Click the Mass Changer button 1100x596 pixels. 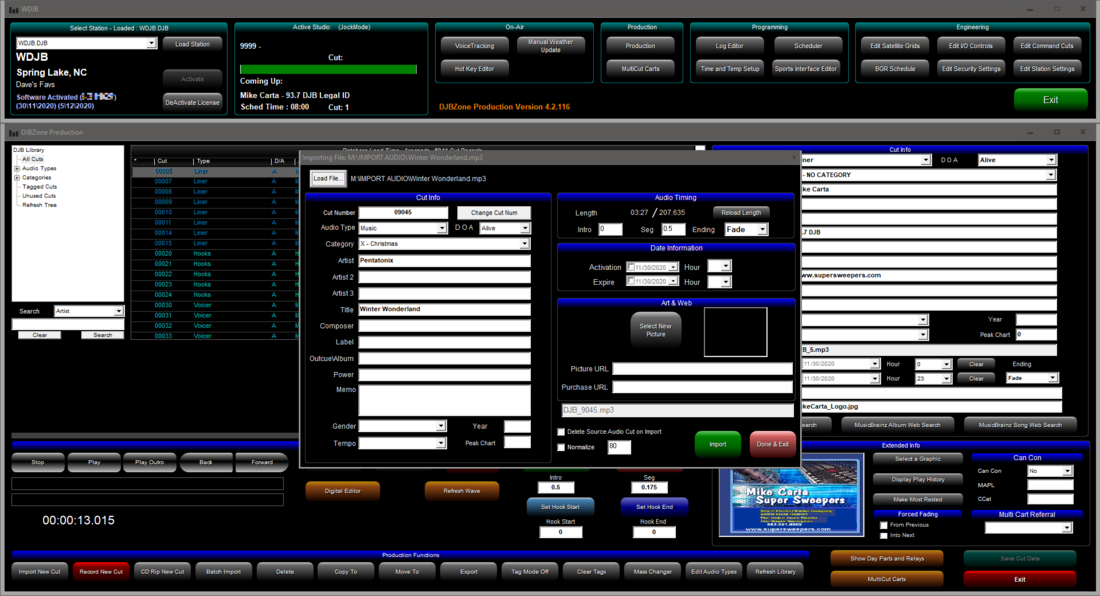pos(652,571)
